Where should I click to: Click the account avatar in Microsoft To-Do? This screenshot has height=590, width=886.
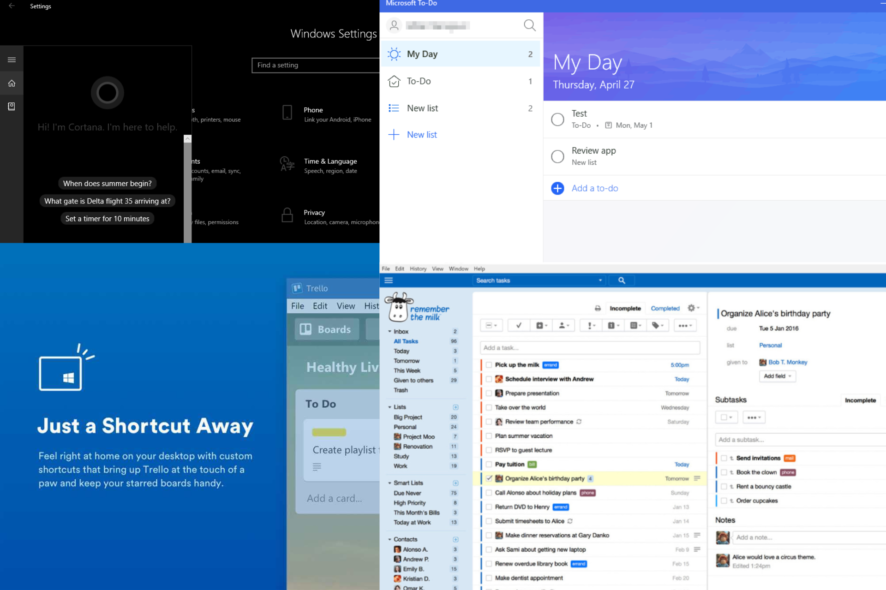(394, 25)
